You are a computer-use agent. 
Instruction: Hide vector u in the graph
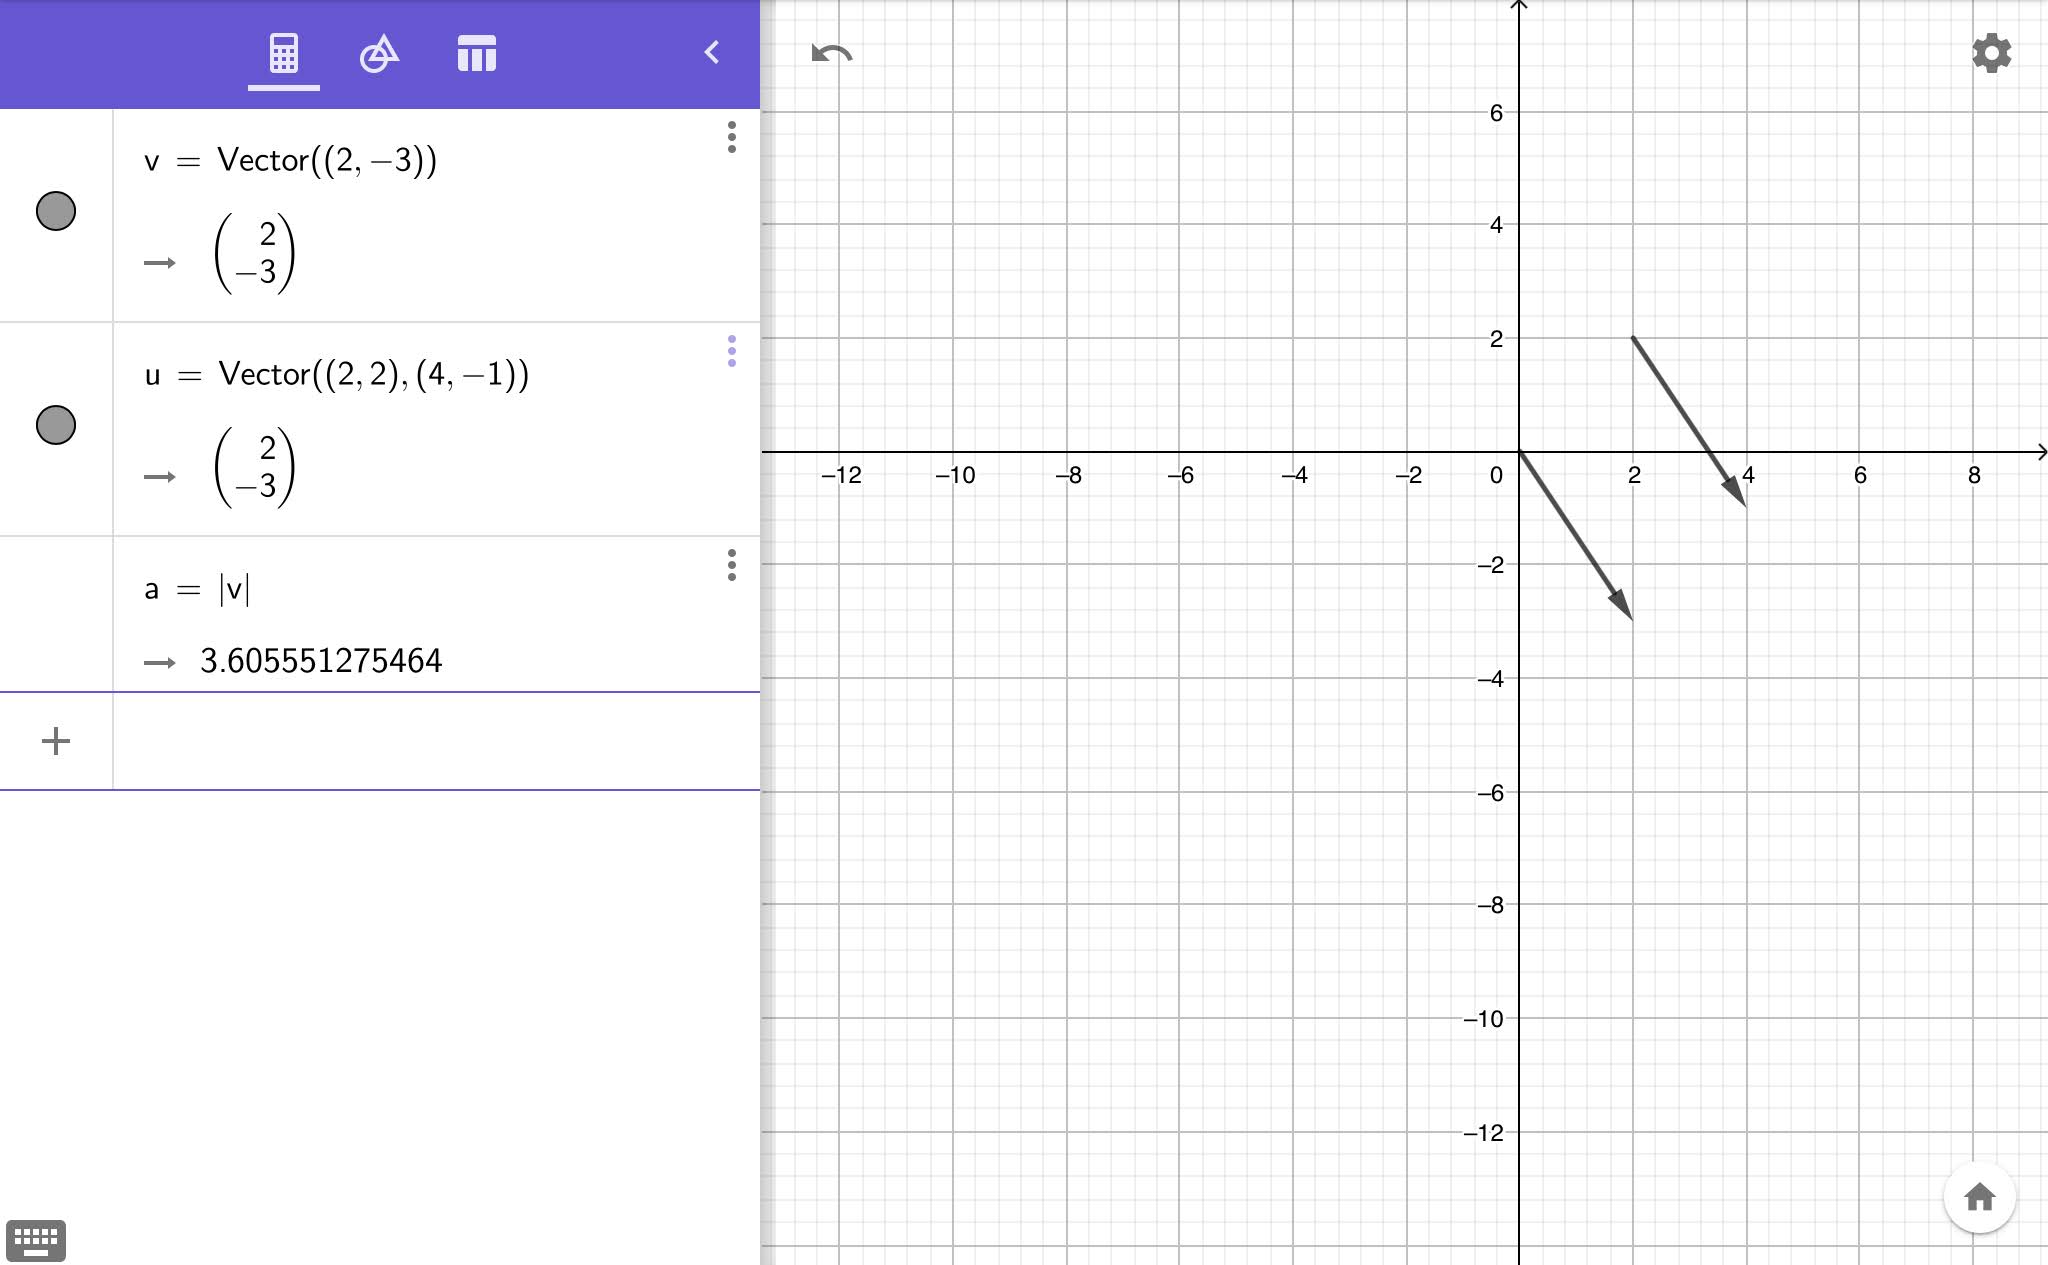56,425
